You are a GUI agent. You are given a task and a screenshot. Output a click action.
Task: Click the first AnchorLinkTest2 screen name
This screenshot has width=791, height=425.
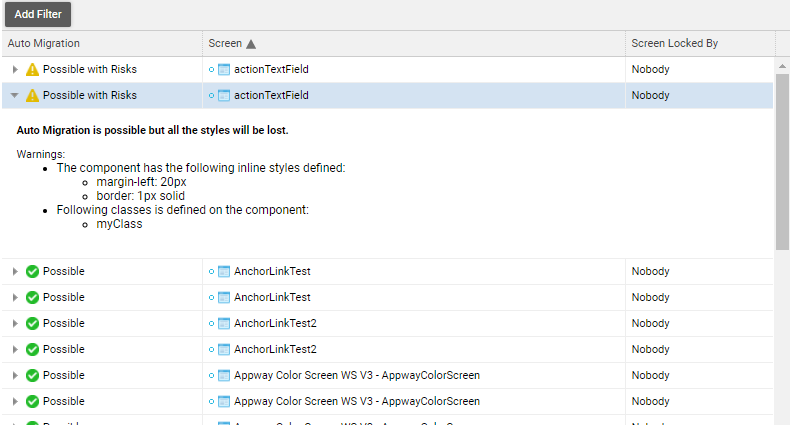(x=275, y=324)
